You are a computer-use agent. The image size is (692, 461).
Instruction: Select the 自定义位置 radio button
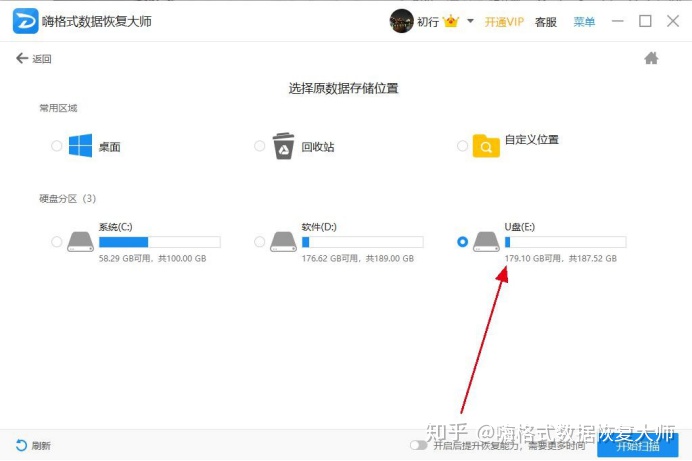point(462,146)
